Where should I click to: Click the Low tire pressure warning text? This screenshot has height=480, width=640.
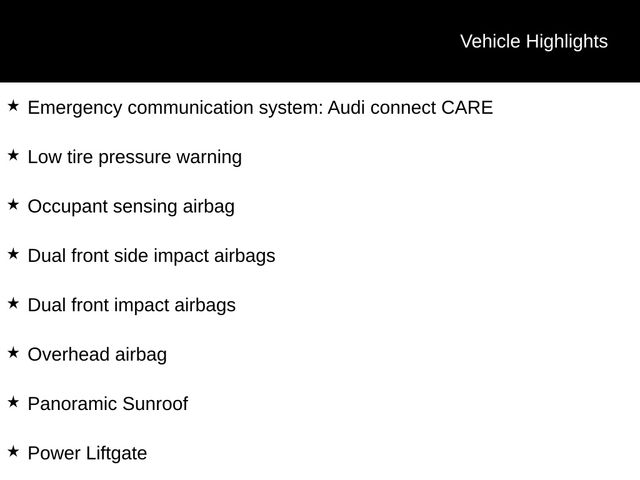pyautogui.click(x=134, y=157)
